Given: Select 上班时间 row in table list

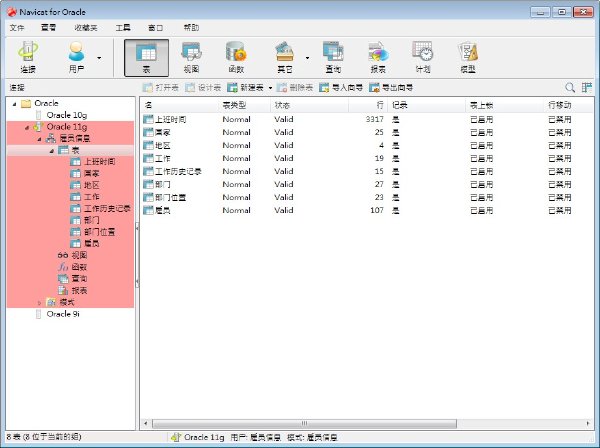Looking at the screenshot, I should coord(367,119).
